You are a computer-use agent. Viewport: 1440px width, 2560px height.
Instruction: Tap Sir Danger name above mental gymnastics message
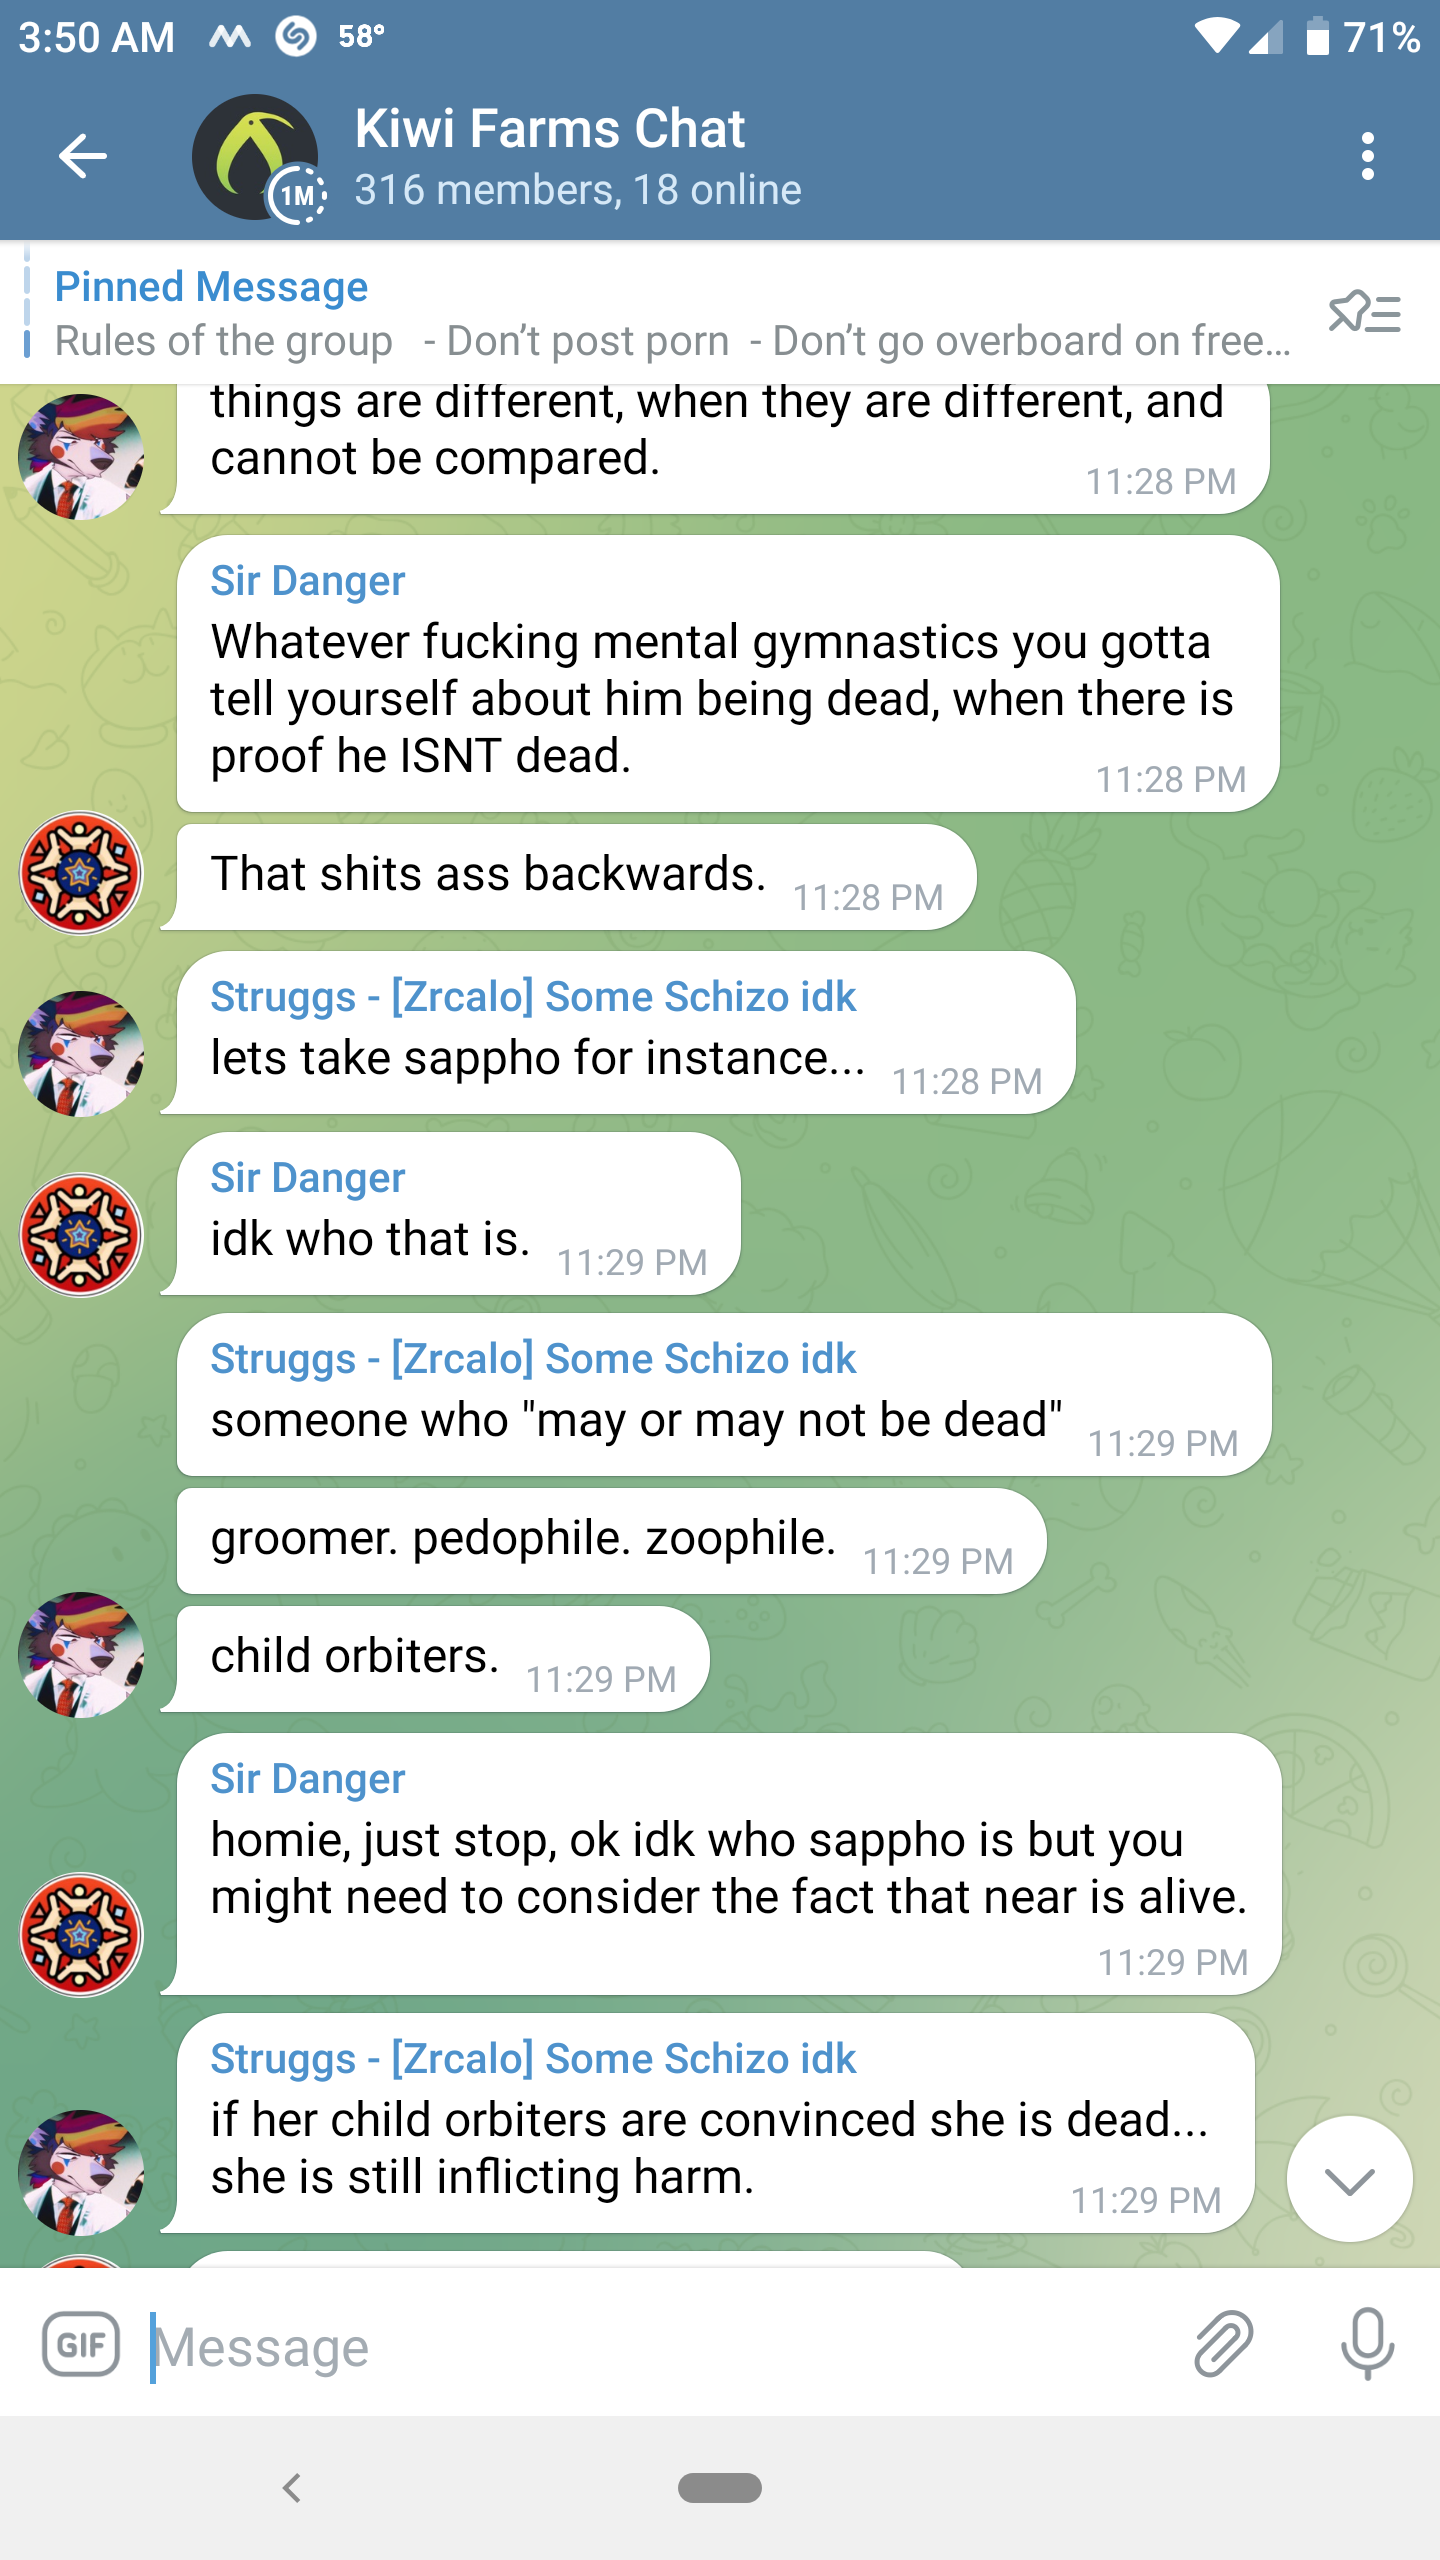click(x=307, y=581)
